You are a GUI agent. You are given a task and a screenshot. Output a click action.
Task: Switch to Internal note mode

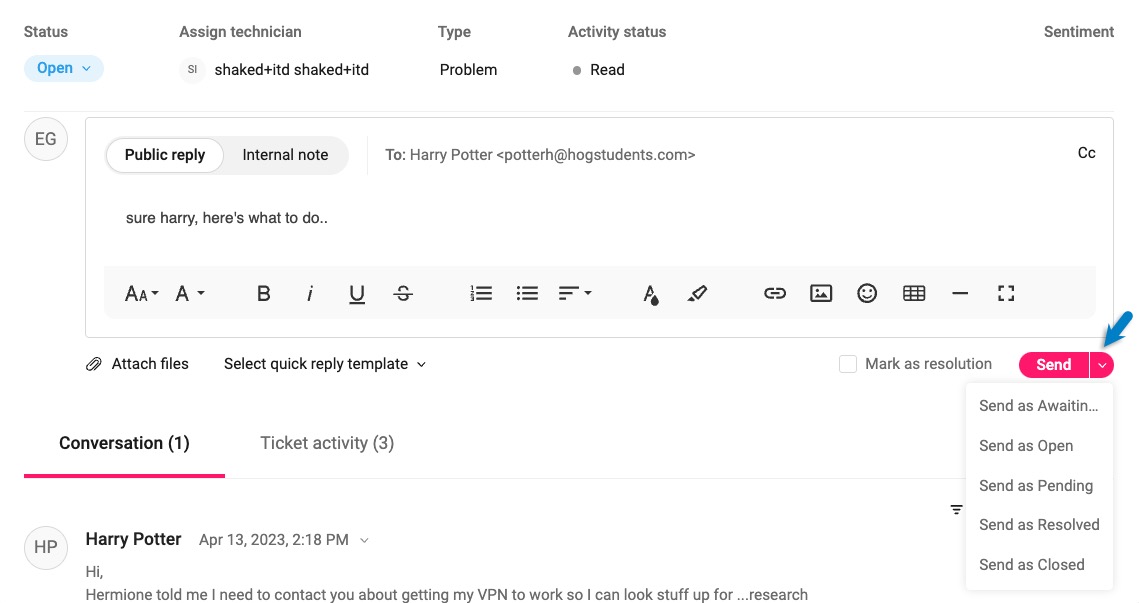pos(285,155)
